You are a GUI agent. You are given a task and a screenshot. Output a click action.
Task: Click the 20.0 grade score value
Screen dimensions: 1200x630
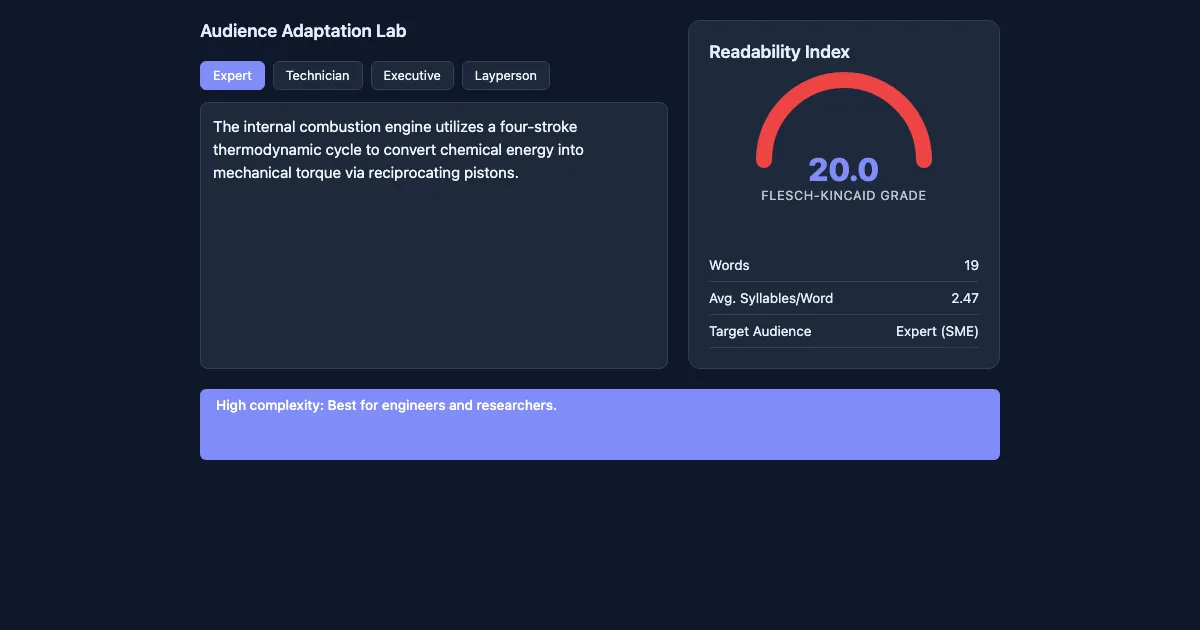[844, 170]
